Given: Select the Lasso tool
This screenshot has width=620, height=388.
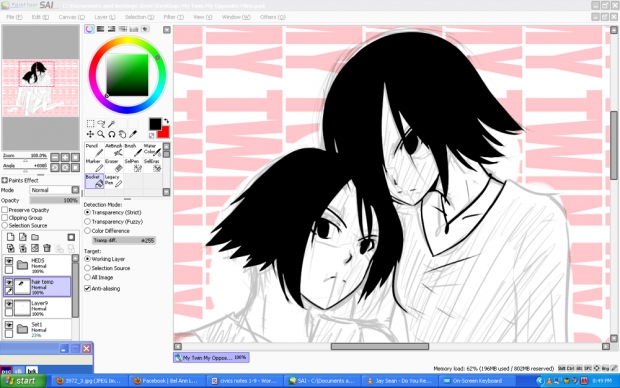Looking at the screenshot, I should (x=101, y=124).
